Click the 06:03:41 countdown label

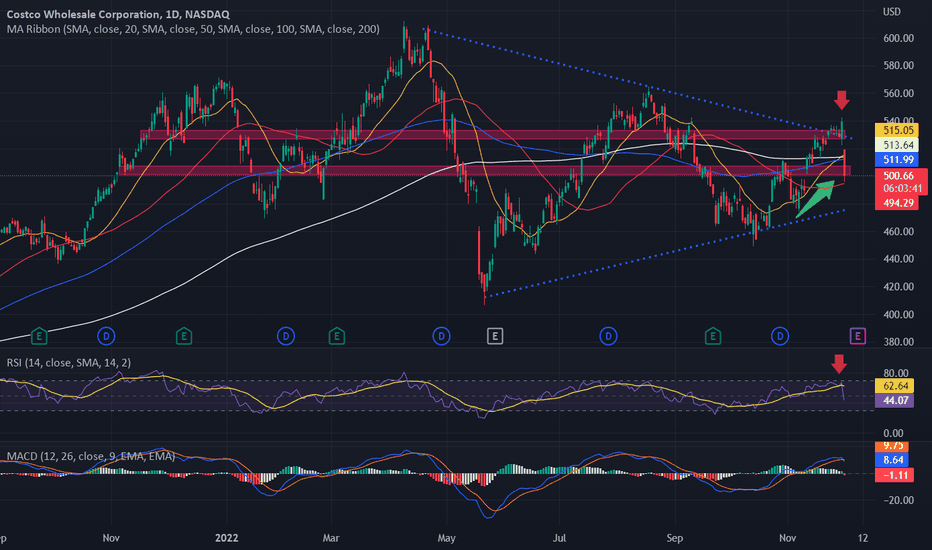(x=900, y=189)
